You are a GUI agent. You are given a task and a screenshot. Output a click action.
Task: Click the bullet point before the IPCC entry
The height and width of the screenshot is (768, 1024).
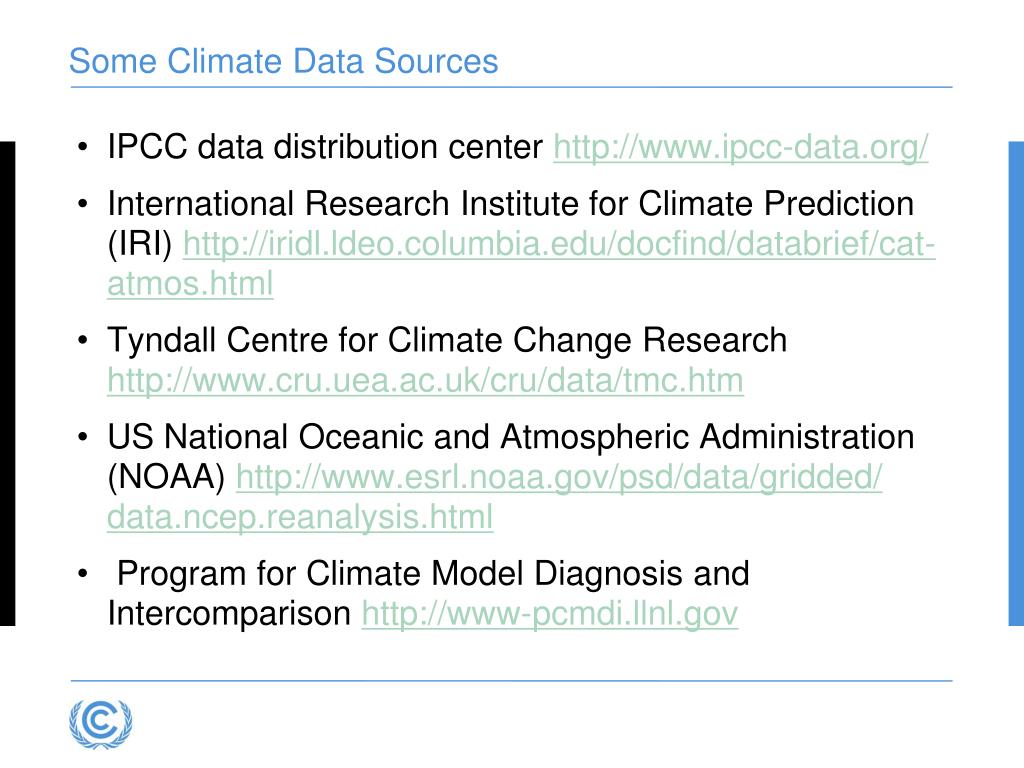[x=82, y=147]
